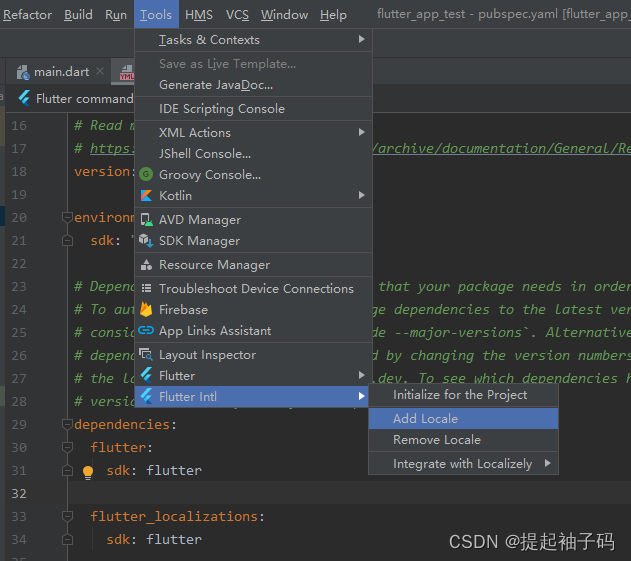Open IDE Scripting Console
631x561 pixels.
(253, 109)
